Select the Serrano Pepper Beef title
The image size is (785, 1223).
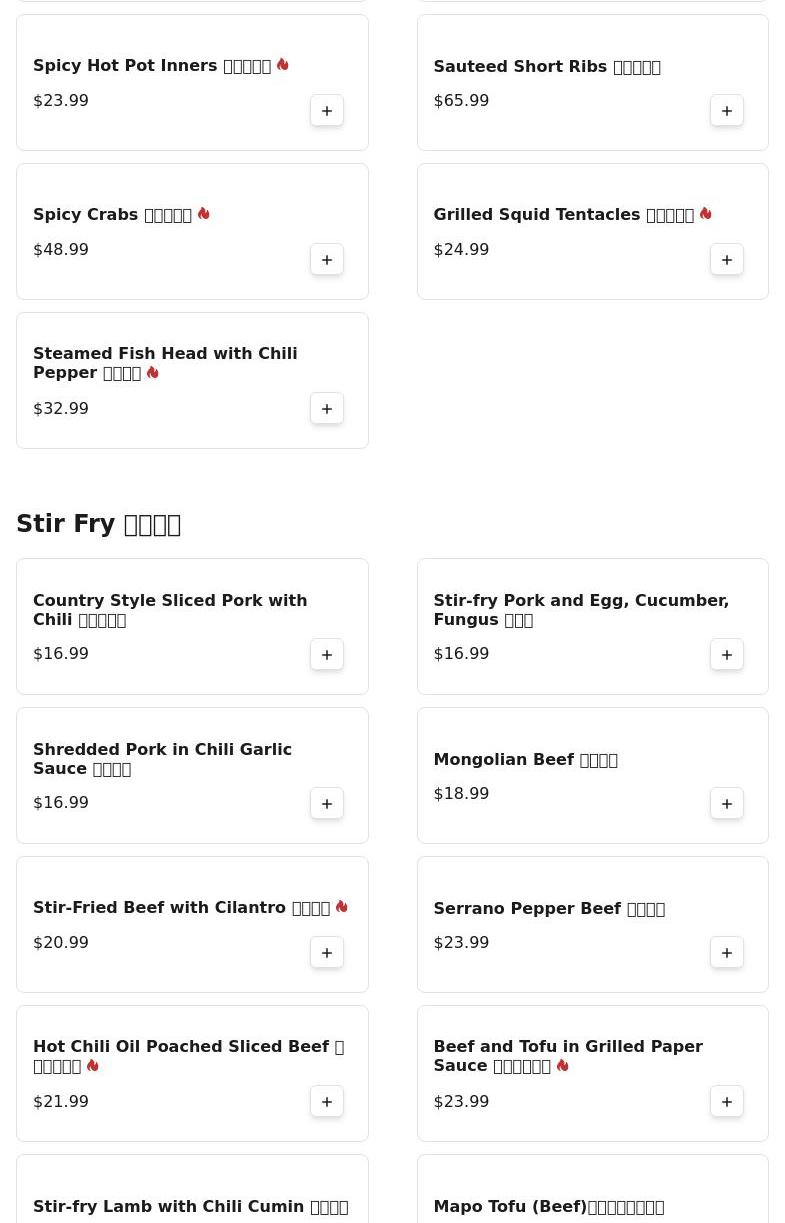(x=548, y=909)
